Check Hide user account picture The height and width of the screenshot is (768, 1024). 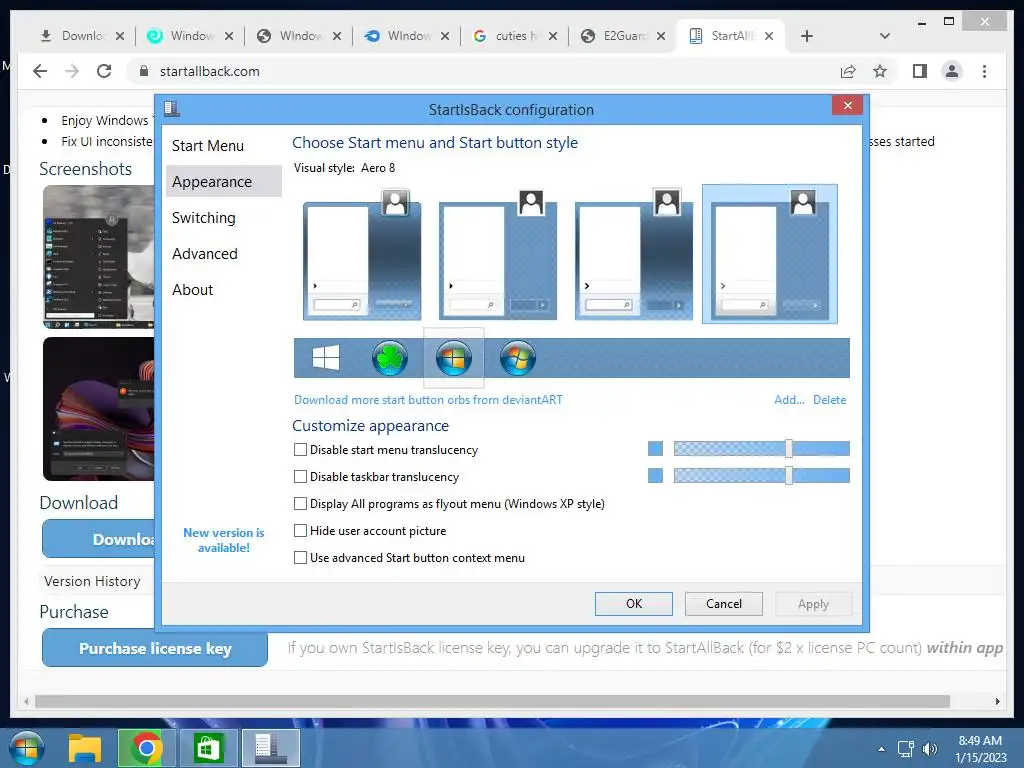coord(300,530)
